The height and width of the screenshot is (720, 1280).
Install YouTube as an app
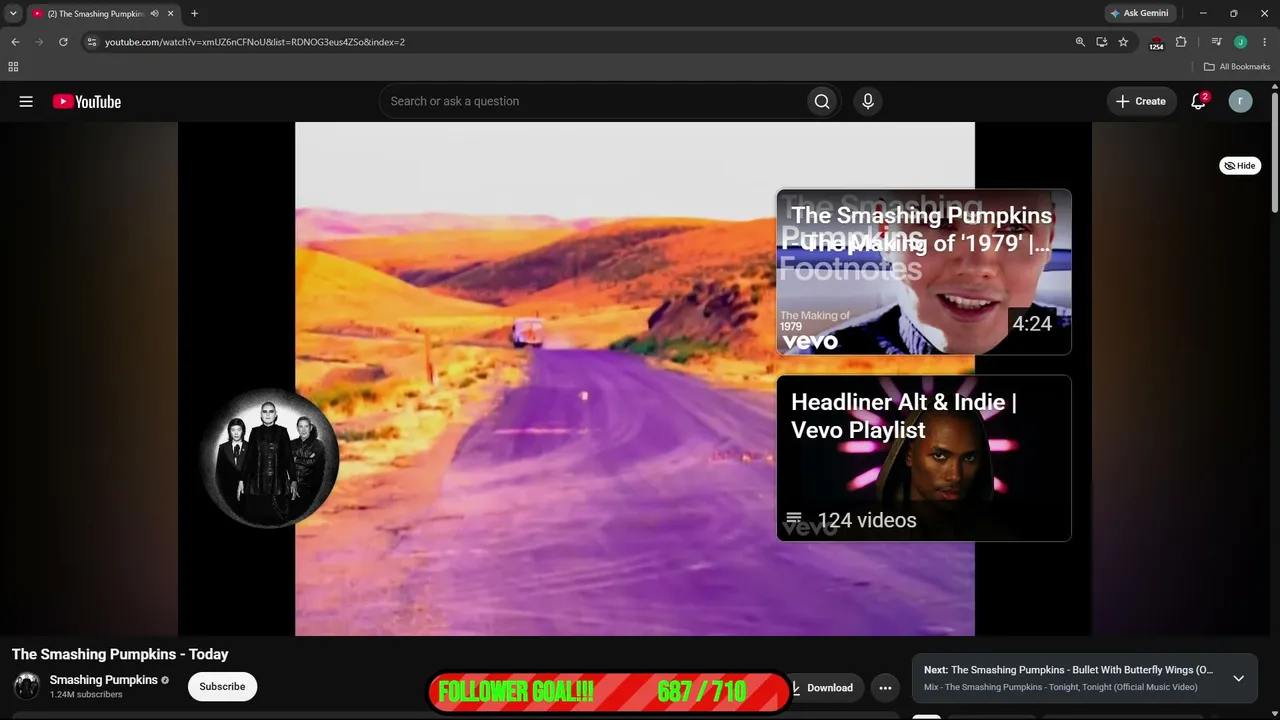coord(1102,42)
